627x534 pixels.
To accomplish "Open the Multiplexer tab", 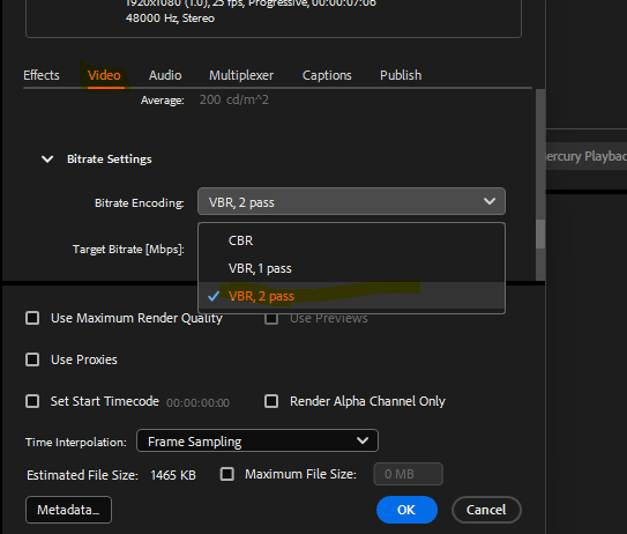I will tap(241, 75).
